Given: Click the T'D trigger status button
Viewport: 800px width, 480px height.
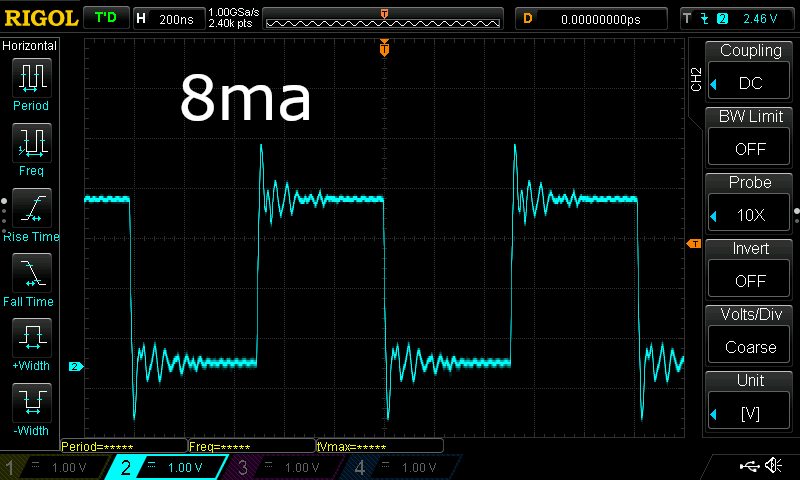Looking at the screenshot, I should (105, 18).
